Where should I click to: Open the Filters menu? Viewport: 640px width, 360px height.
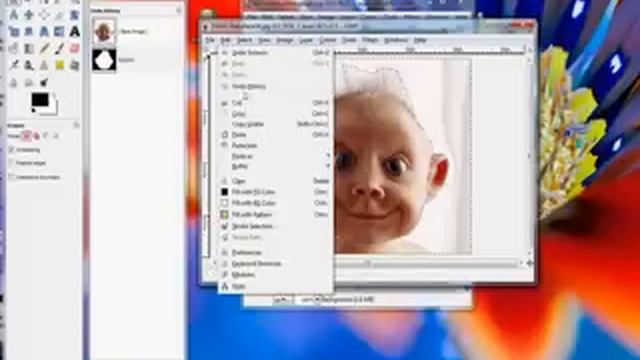(370, 40)
